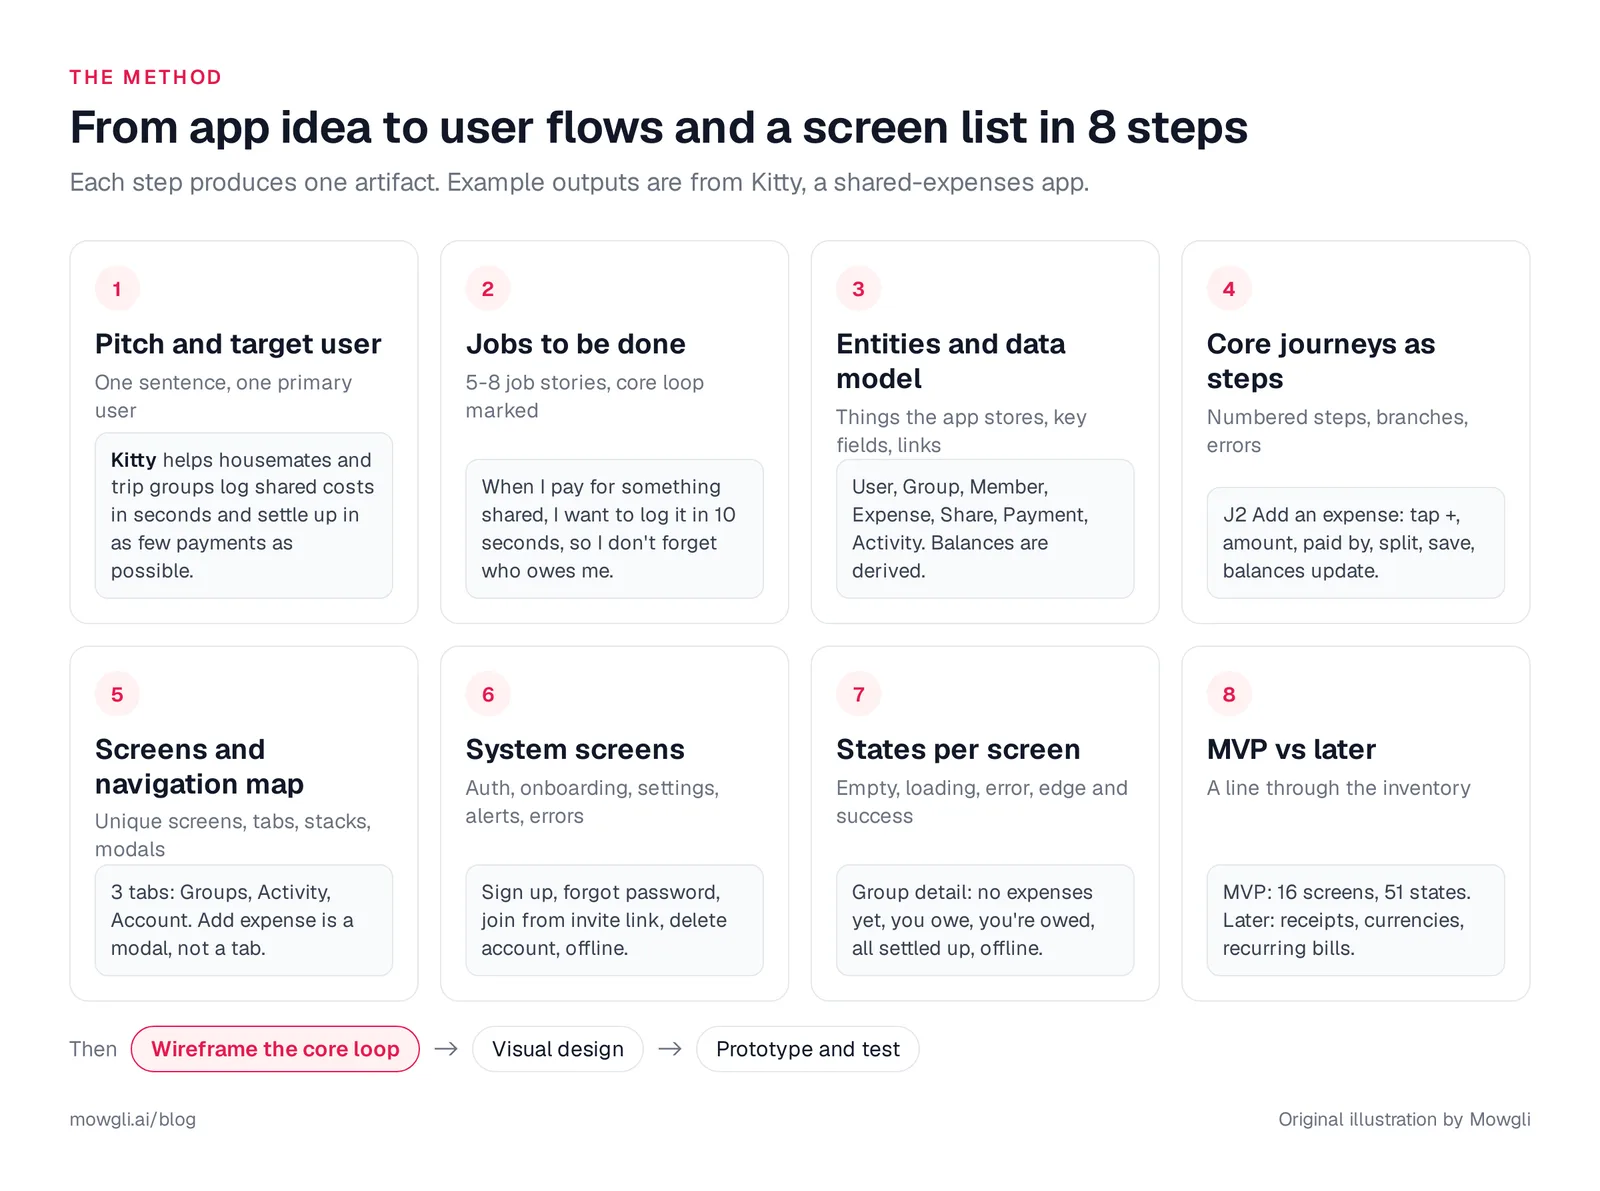Screen dimensions: 1600x1191
Task: Click the '3 tabs: Groups, Activity' example box
Action: click(x=244, y=920)
